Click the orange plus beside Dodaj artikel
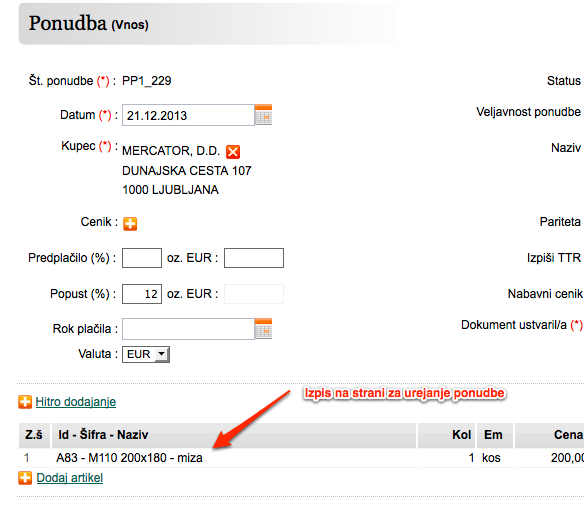This screenshot has width=584, height=520. click(x=25, y=478)
